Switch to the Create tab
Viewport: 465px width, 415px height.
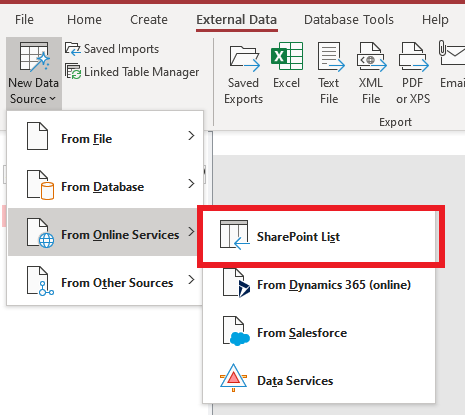coord(149,20)
